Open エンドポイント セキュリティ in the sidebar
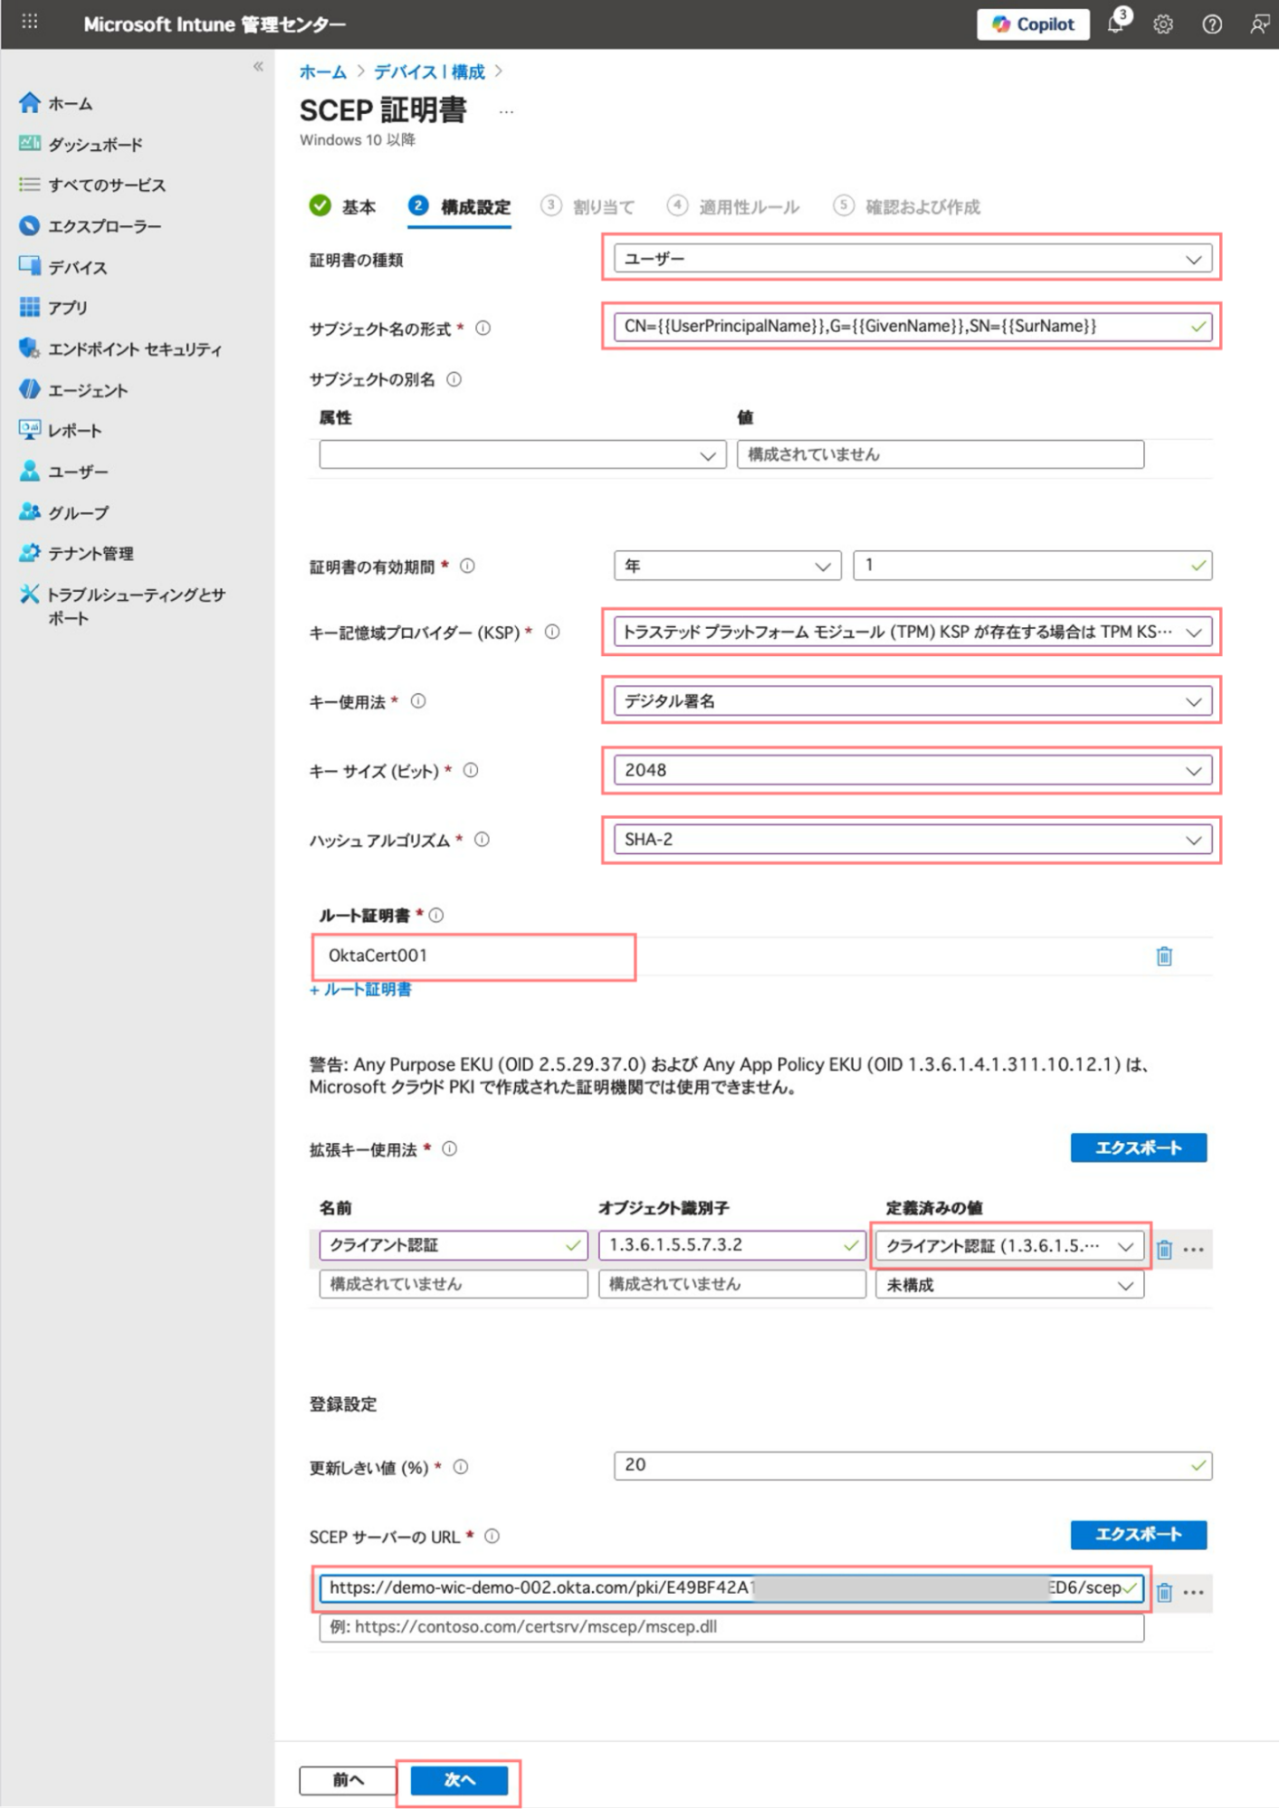 [134, 349]
